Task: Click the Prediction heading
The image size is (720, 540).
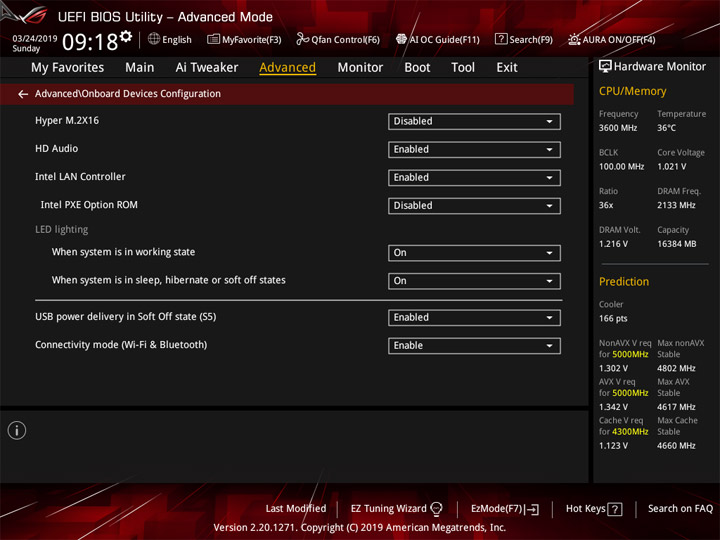Action: (624, 281)
